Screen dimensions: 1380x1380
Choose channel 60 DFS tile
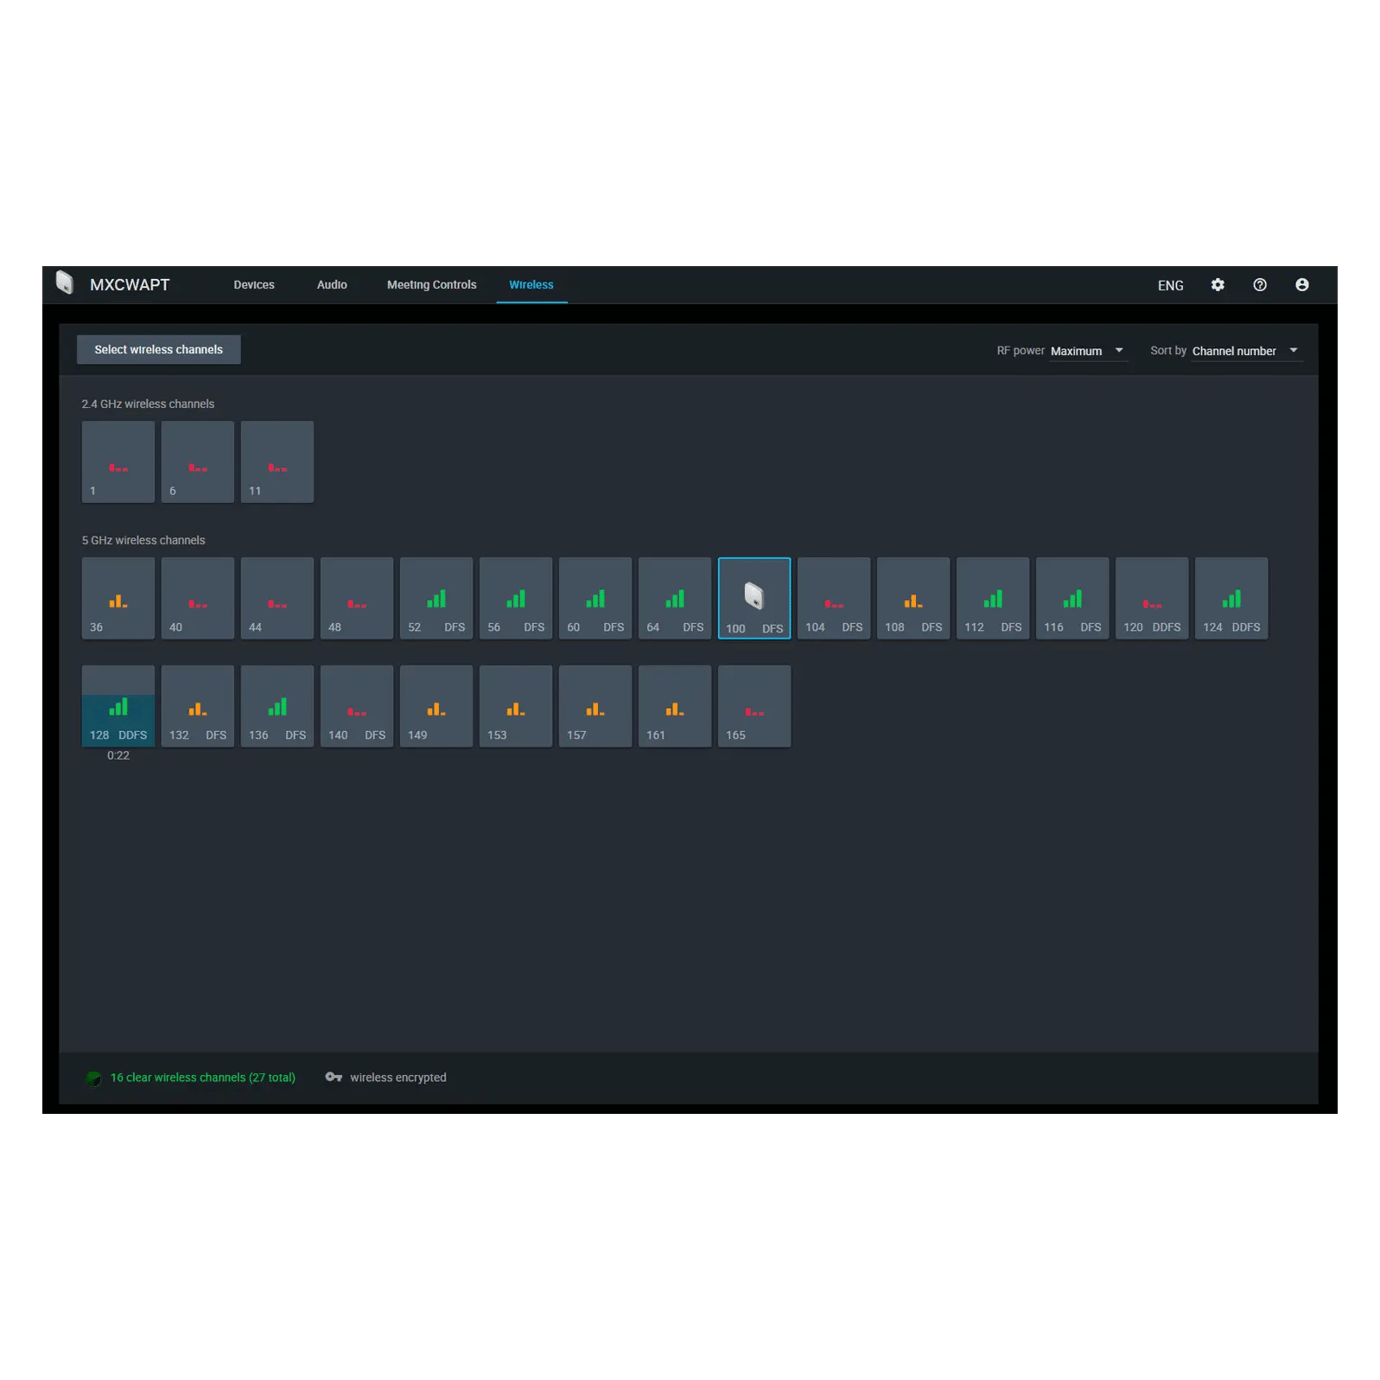click(x=595, y=598)
